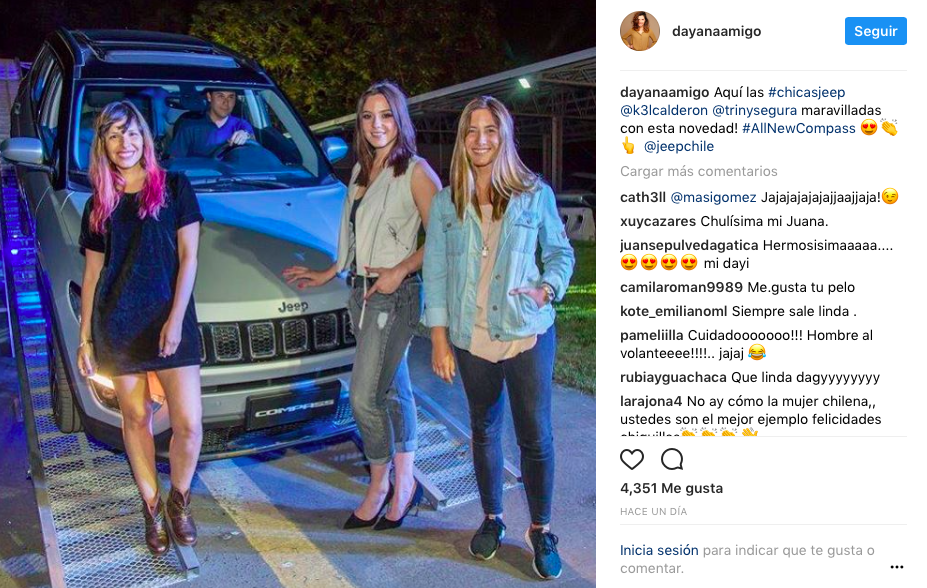Viewport: 927px width, 588px height.
Task: Open the #AllNewCompass hashtag
Action: [x=799, y=128]
